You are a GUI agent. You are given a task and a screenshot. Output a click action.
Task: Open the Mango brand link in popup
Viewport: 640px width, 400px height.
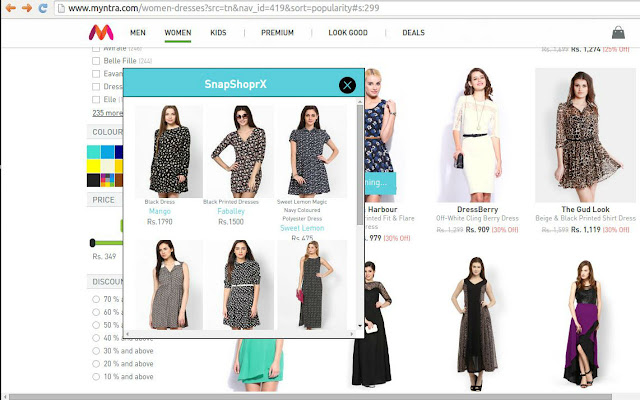pos(160,211)
